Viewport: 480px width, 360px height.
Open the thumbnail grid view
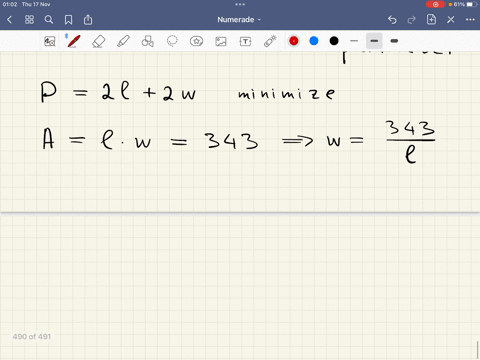(29, 20)
